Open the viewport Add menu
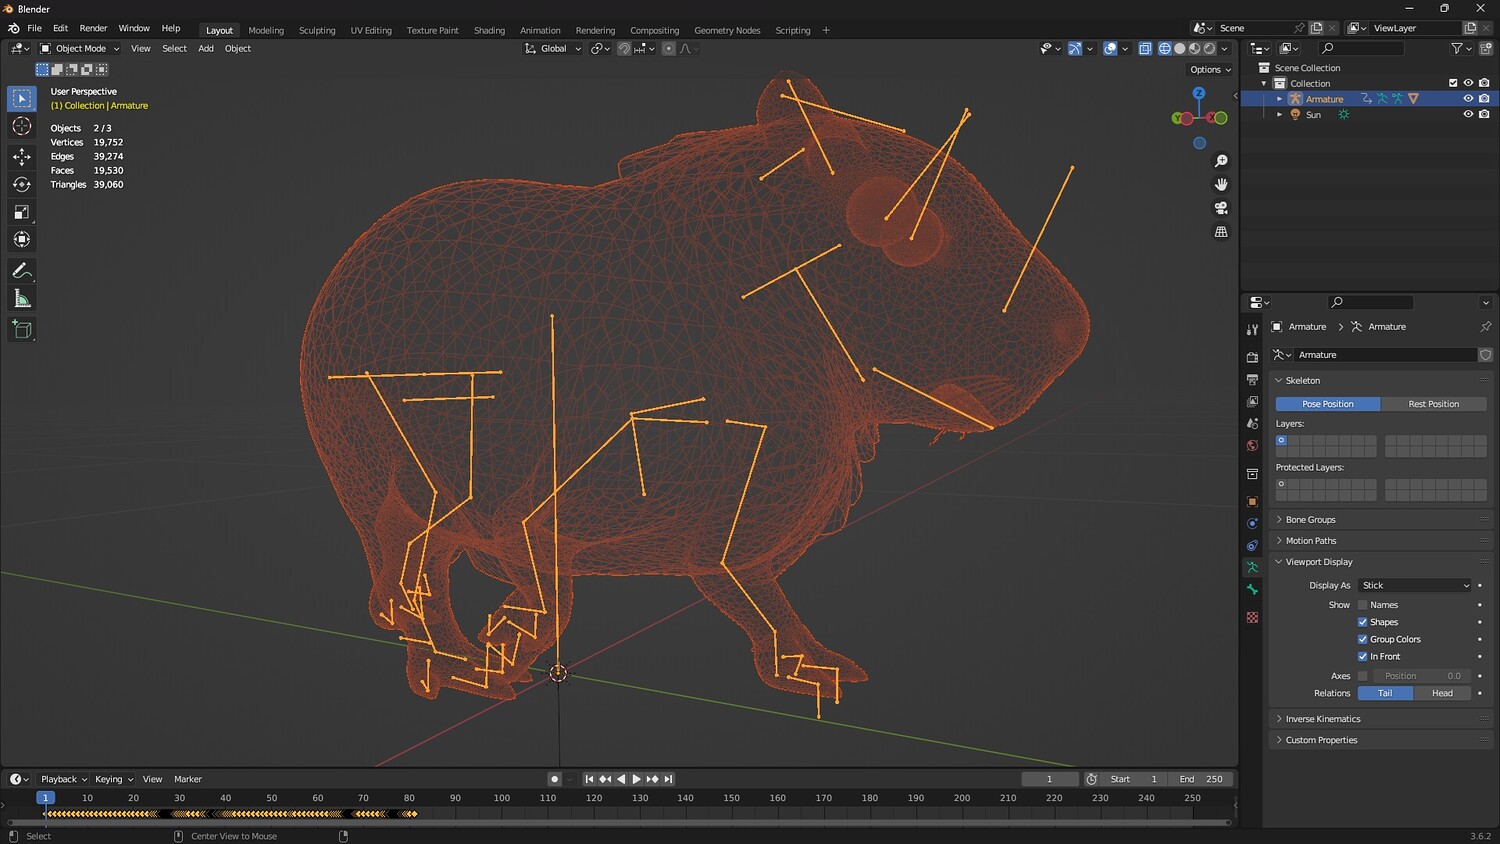Screen dimensions: 1500x844 click(x=206, y=48)
